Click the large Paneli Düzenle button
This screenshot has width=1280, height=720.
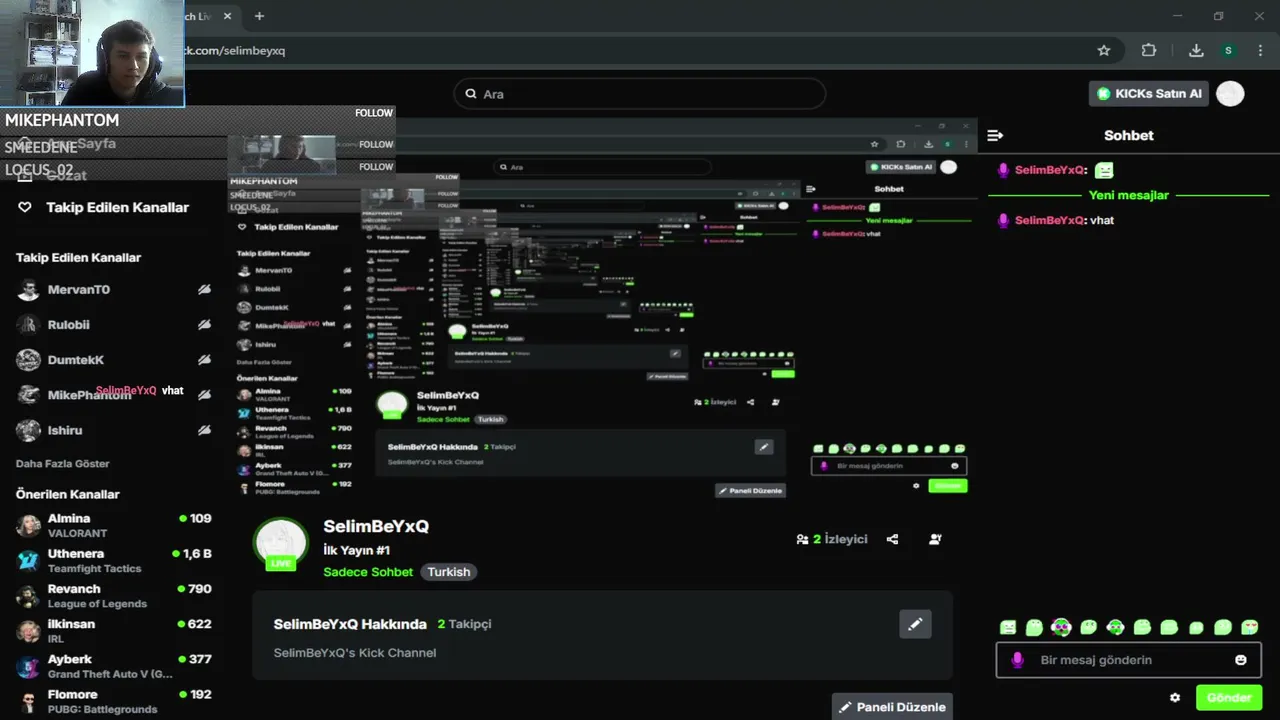pyautogui.click(x=892, y=707)
